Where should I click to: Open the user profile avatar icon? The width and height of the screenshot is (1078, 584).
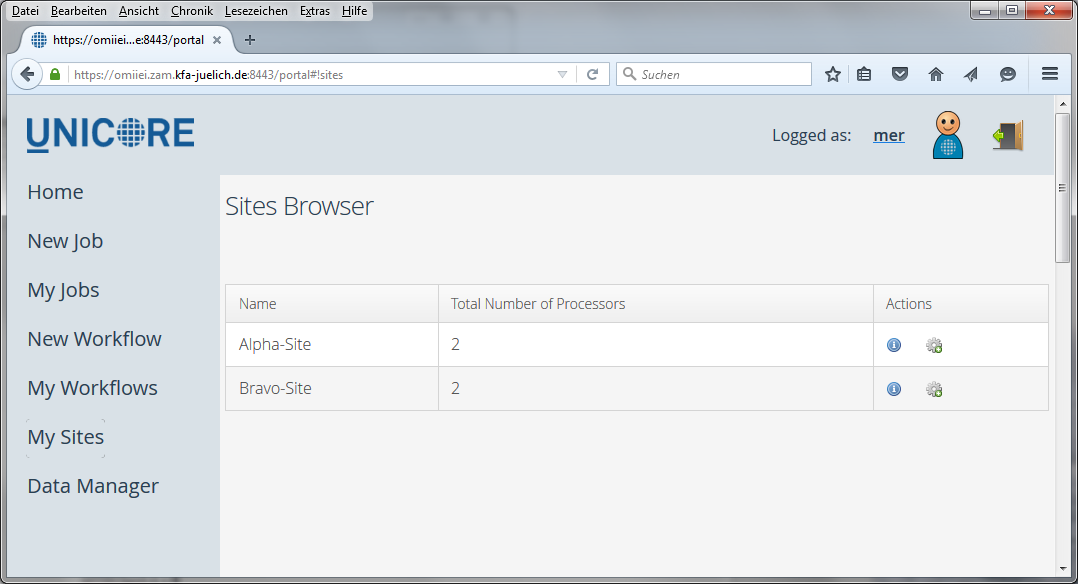(948, 135)
